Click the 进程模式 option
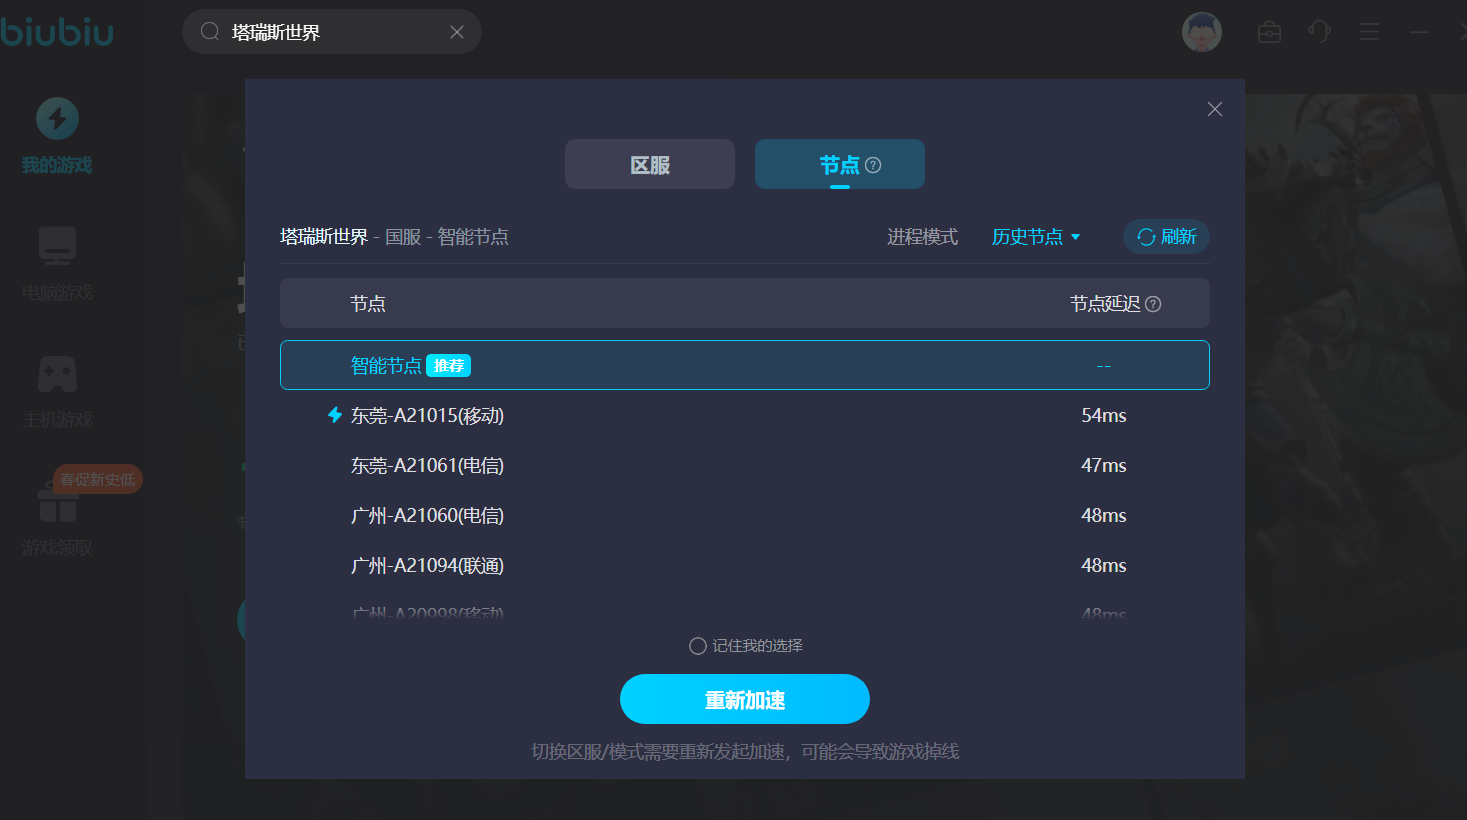This screenshot has width=1467, height=820. (x=922, y=237)
